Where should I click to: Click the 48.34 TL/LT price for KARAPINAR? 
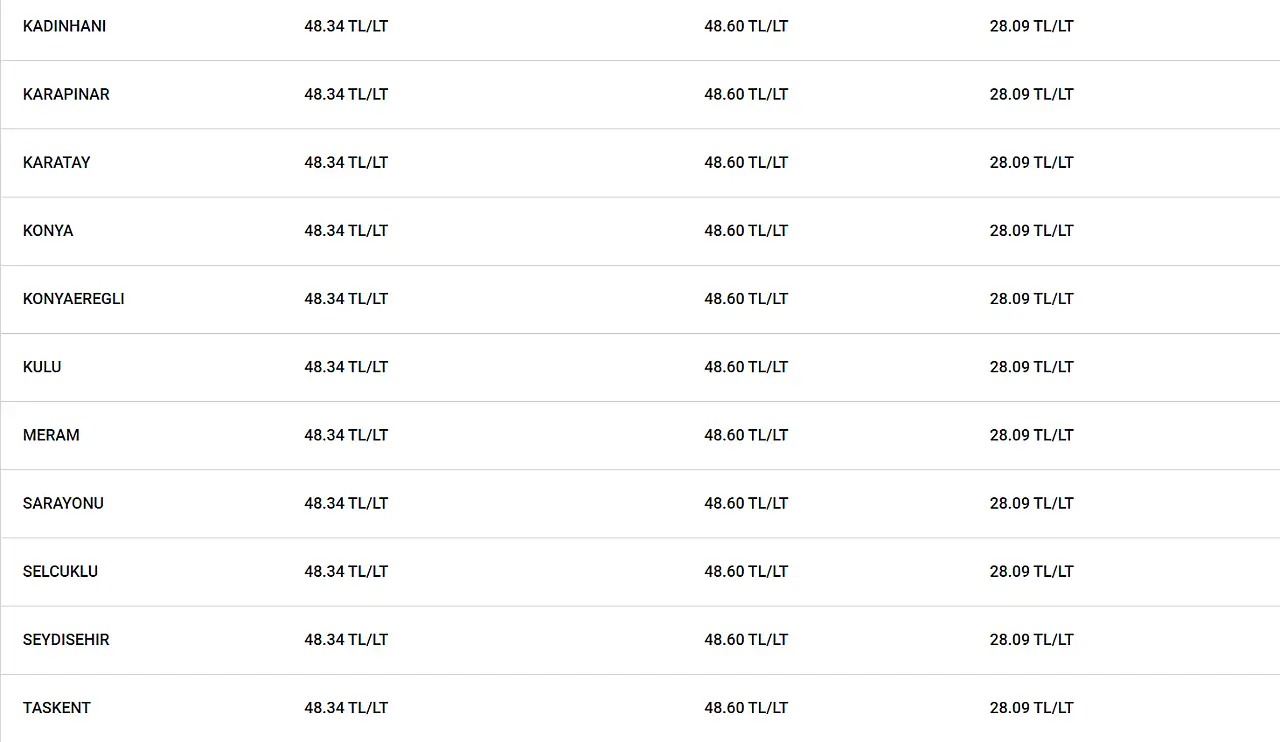(346, 94)
